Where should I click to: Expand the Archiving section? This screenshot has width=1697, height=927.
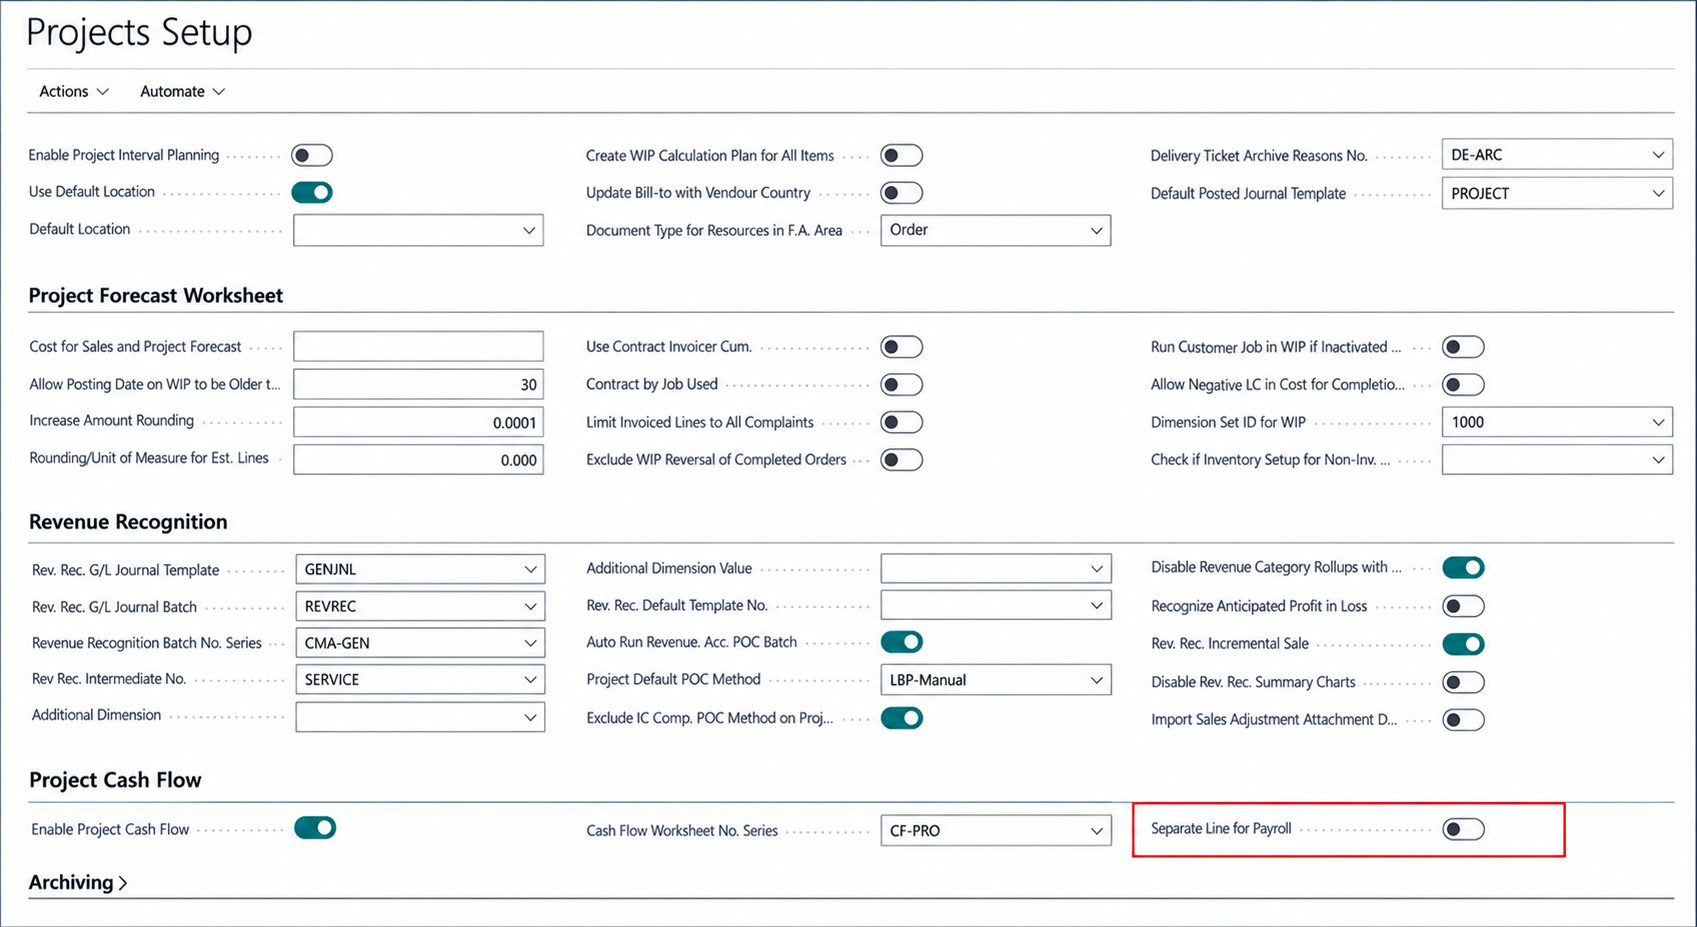tap(78, 882)
